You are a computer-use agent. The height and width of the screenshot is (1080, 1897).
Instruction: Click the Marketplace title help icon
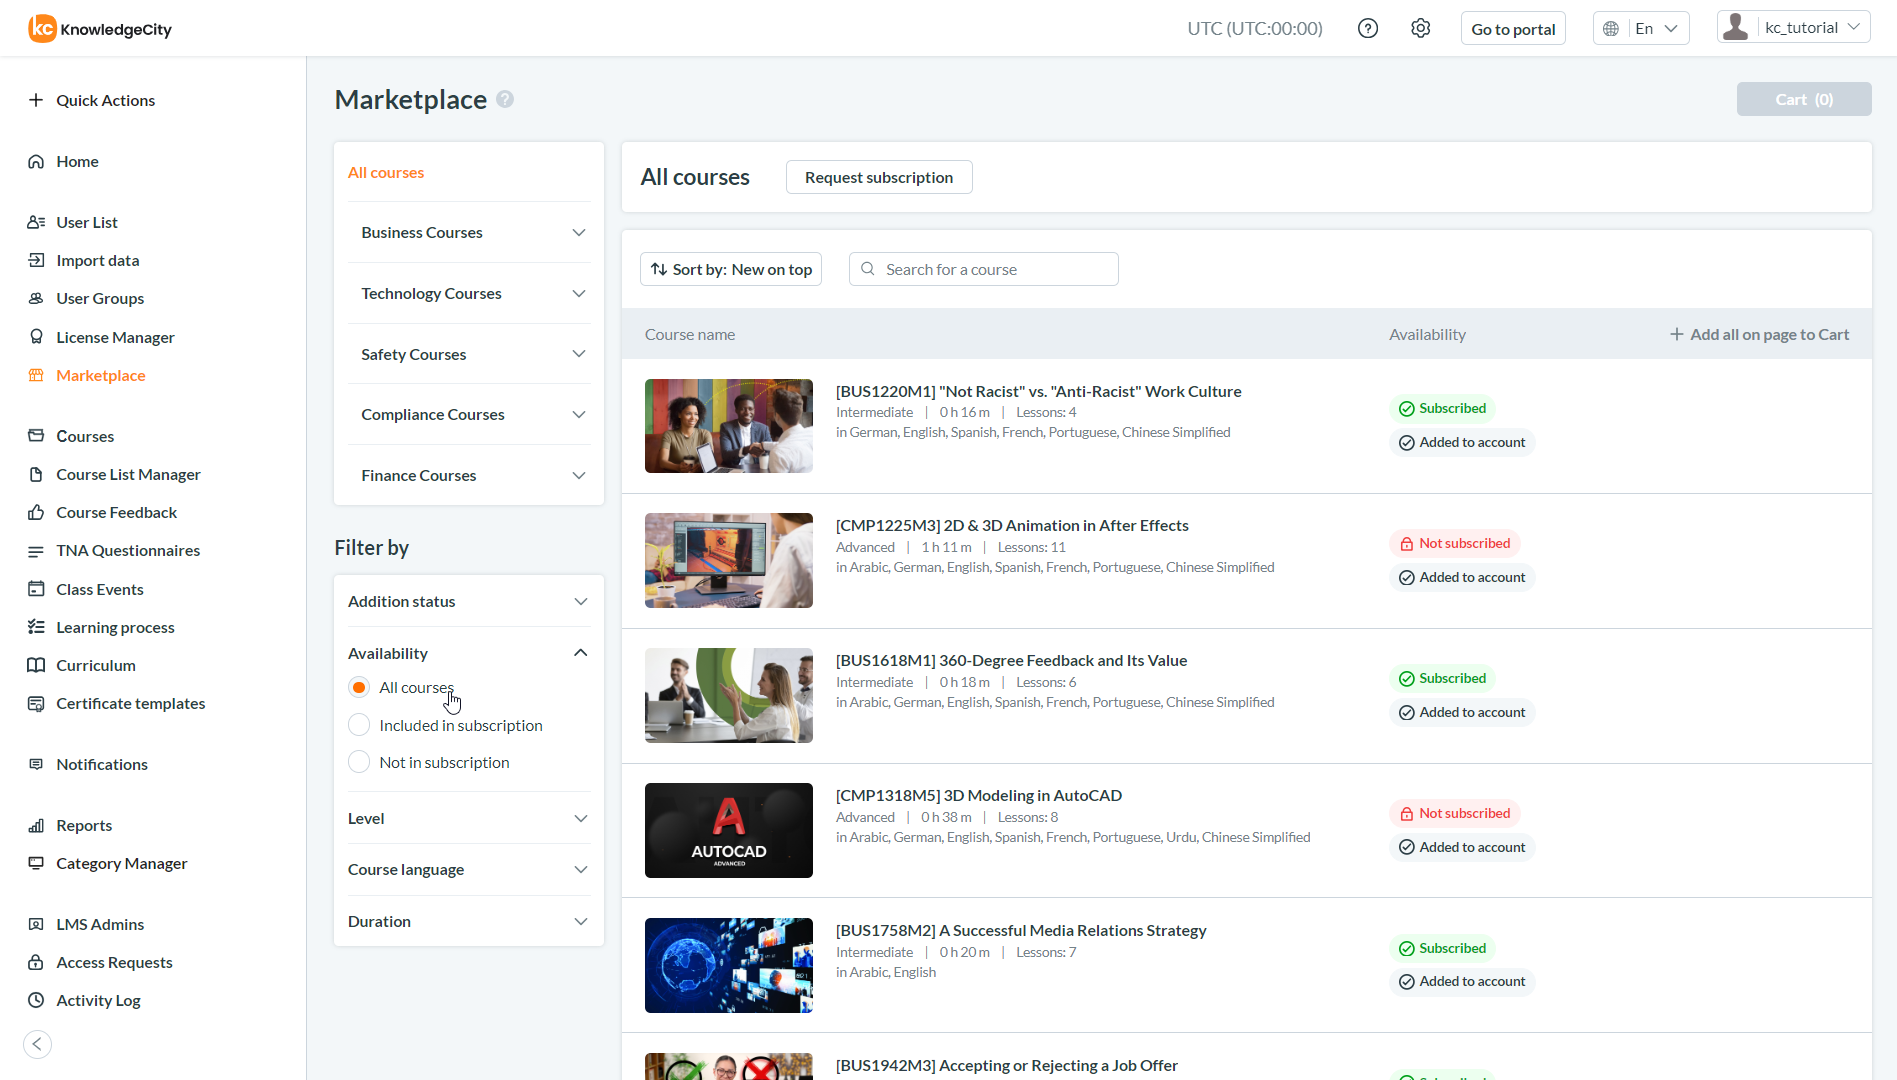pyautogui.click(x=505, y=99)
